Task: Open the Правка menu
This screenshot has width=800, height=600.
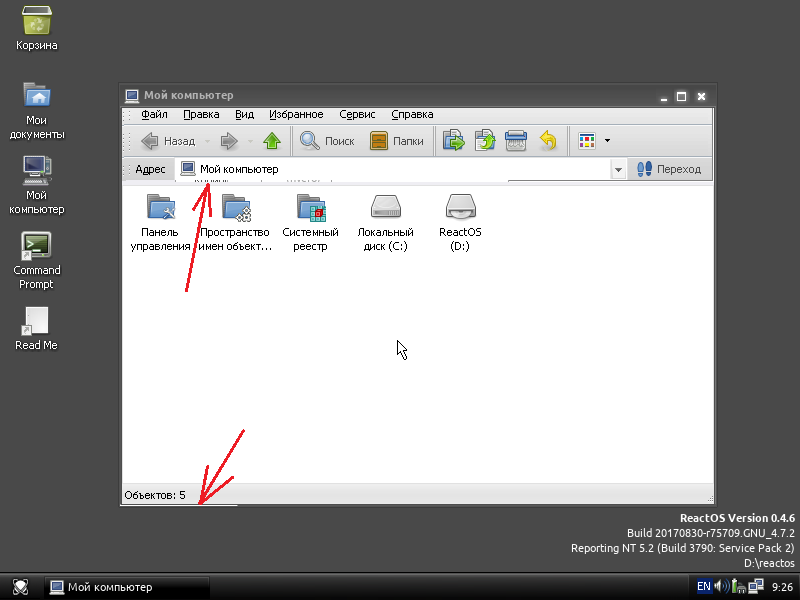Action: pyautogui.click(x=201, y=114)
